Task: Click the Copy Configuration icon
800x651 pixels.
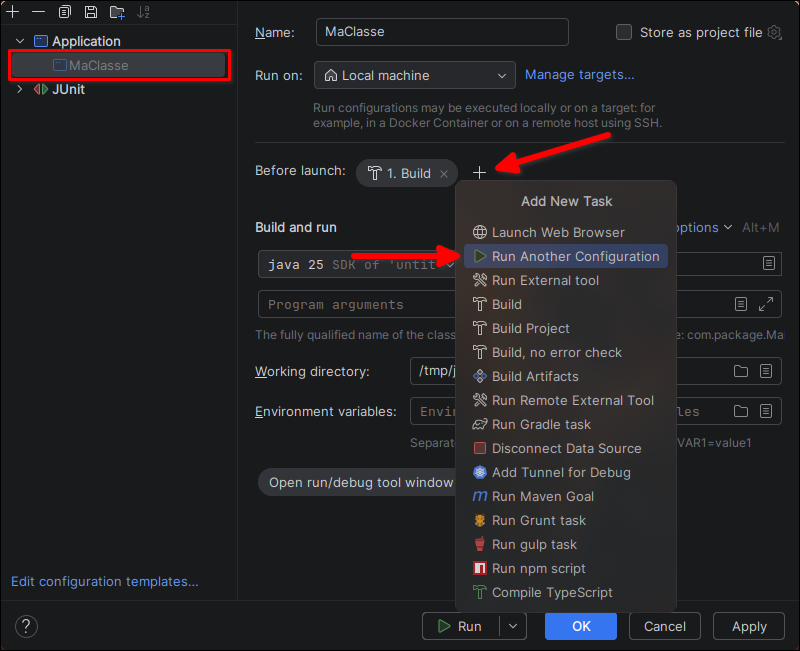Action: pyautogui.click(x=65, y=12)
